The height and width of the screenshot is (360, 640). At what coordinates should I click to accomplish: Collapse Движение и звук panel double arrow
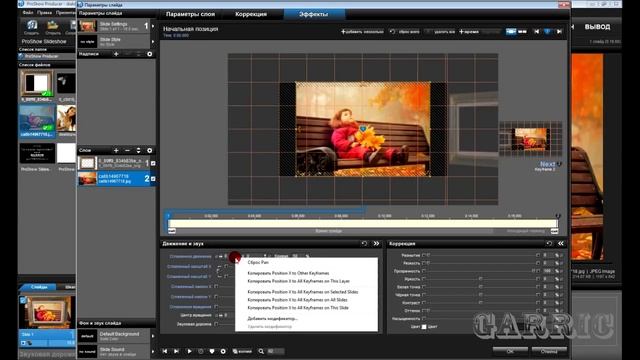376,244
